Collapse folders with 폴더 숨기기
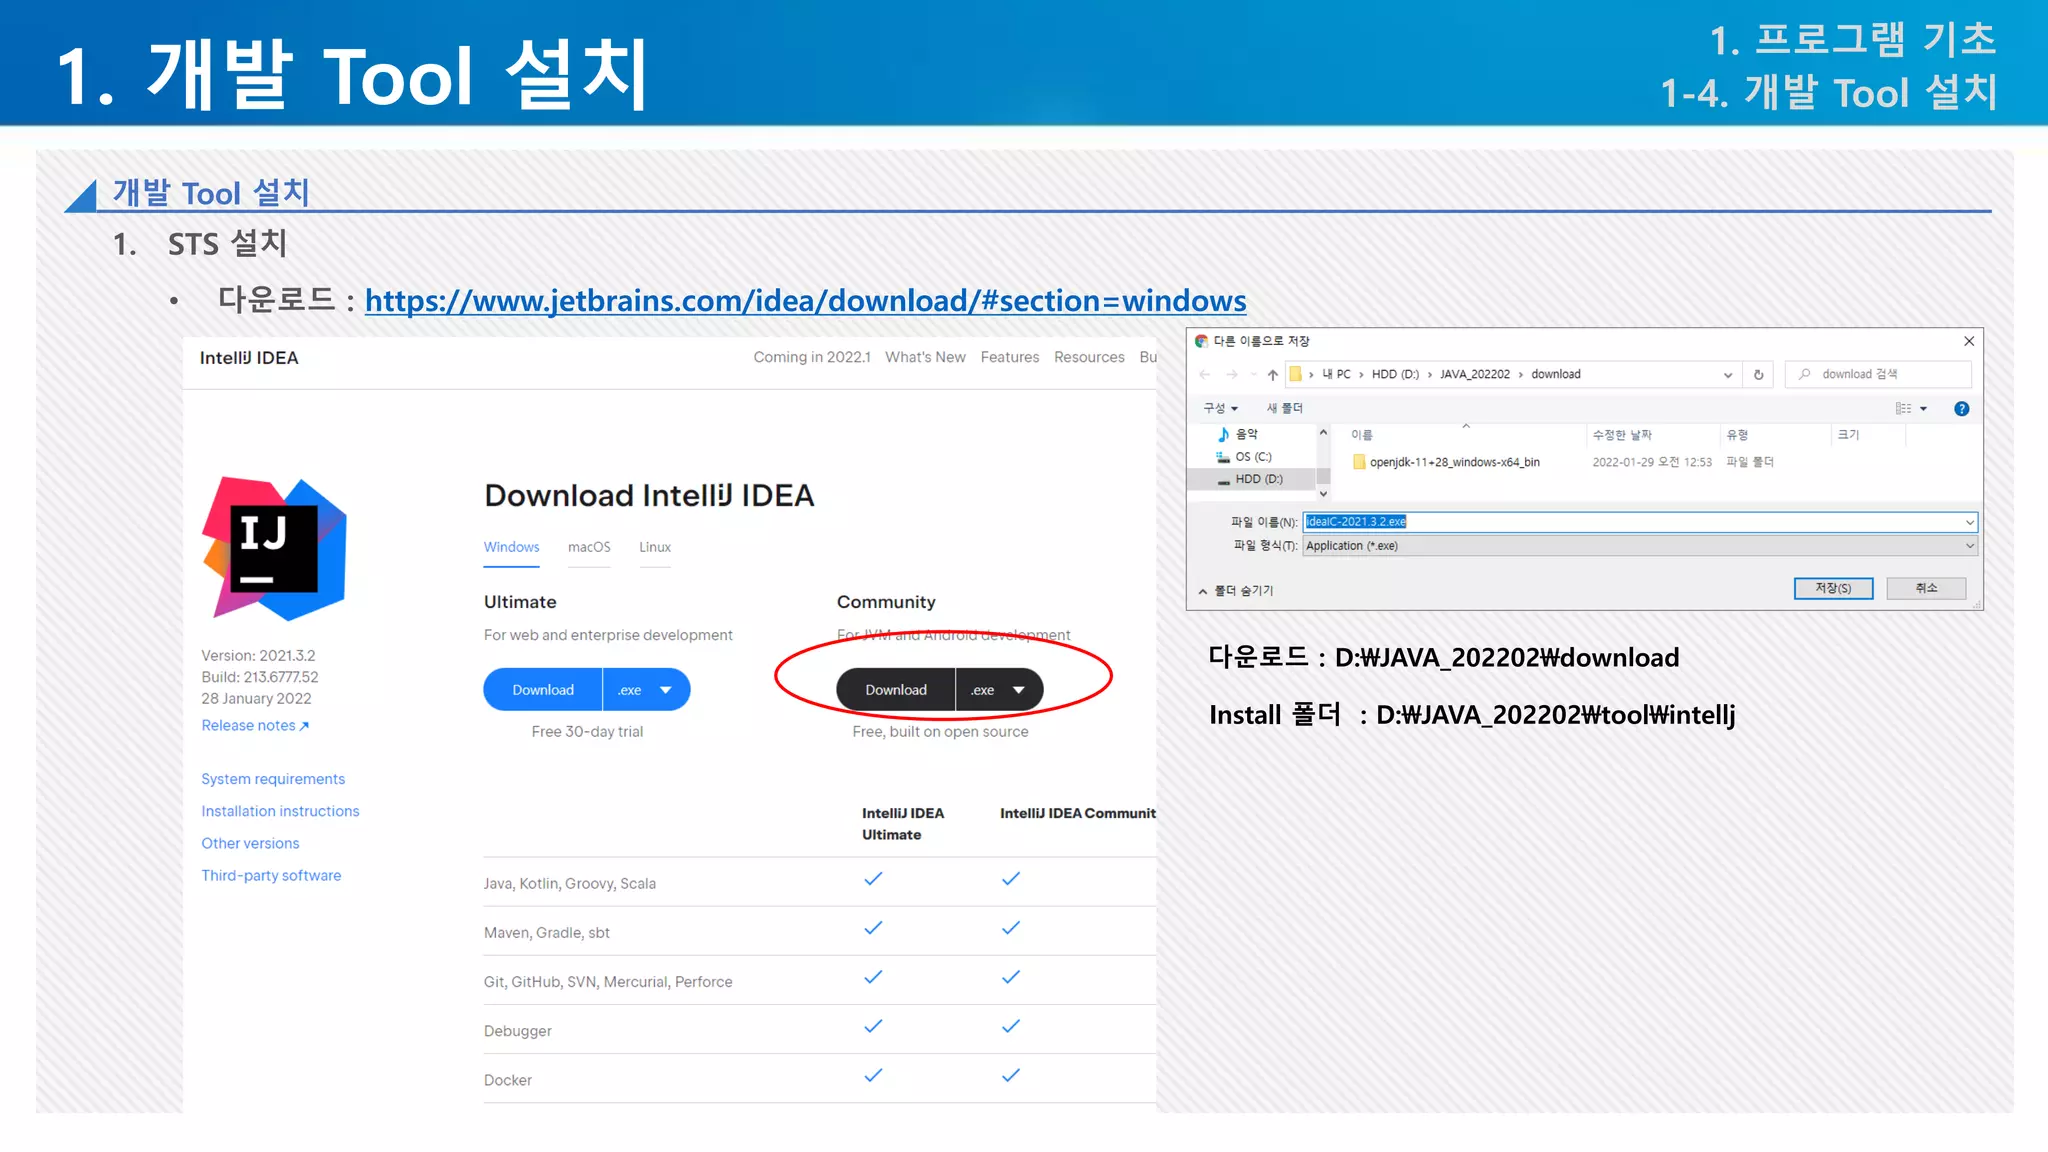Viewport: 2048px width, 1152px height. coord(1235,591)
